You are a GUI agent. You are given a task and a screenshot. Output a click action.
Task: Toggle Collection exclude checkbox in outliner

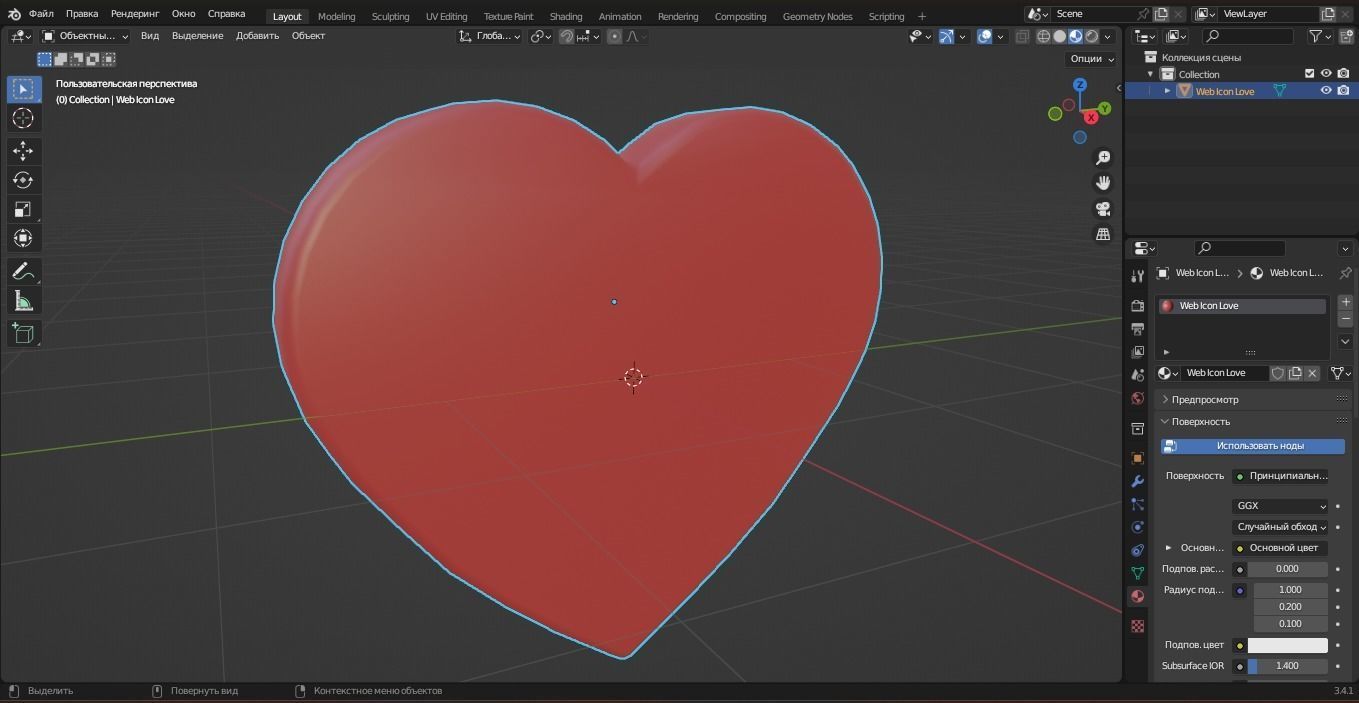(1309, 74)
